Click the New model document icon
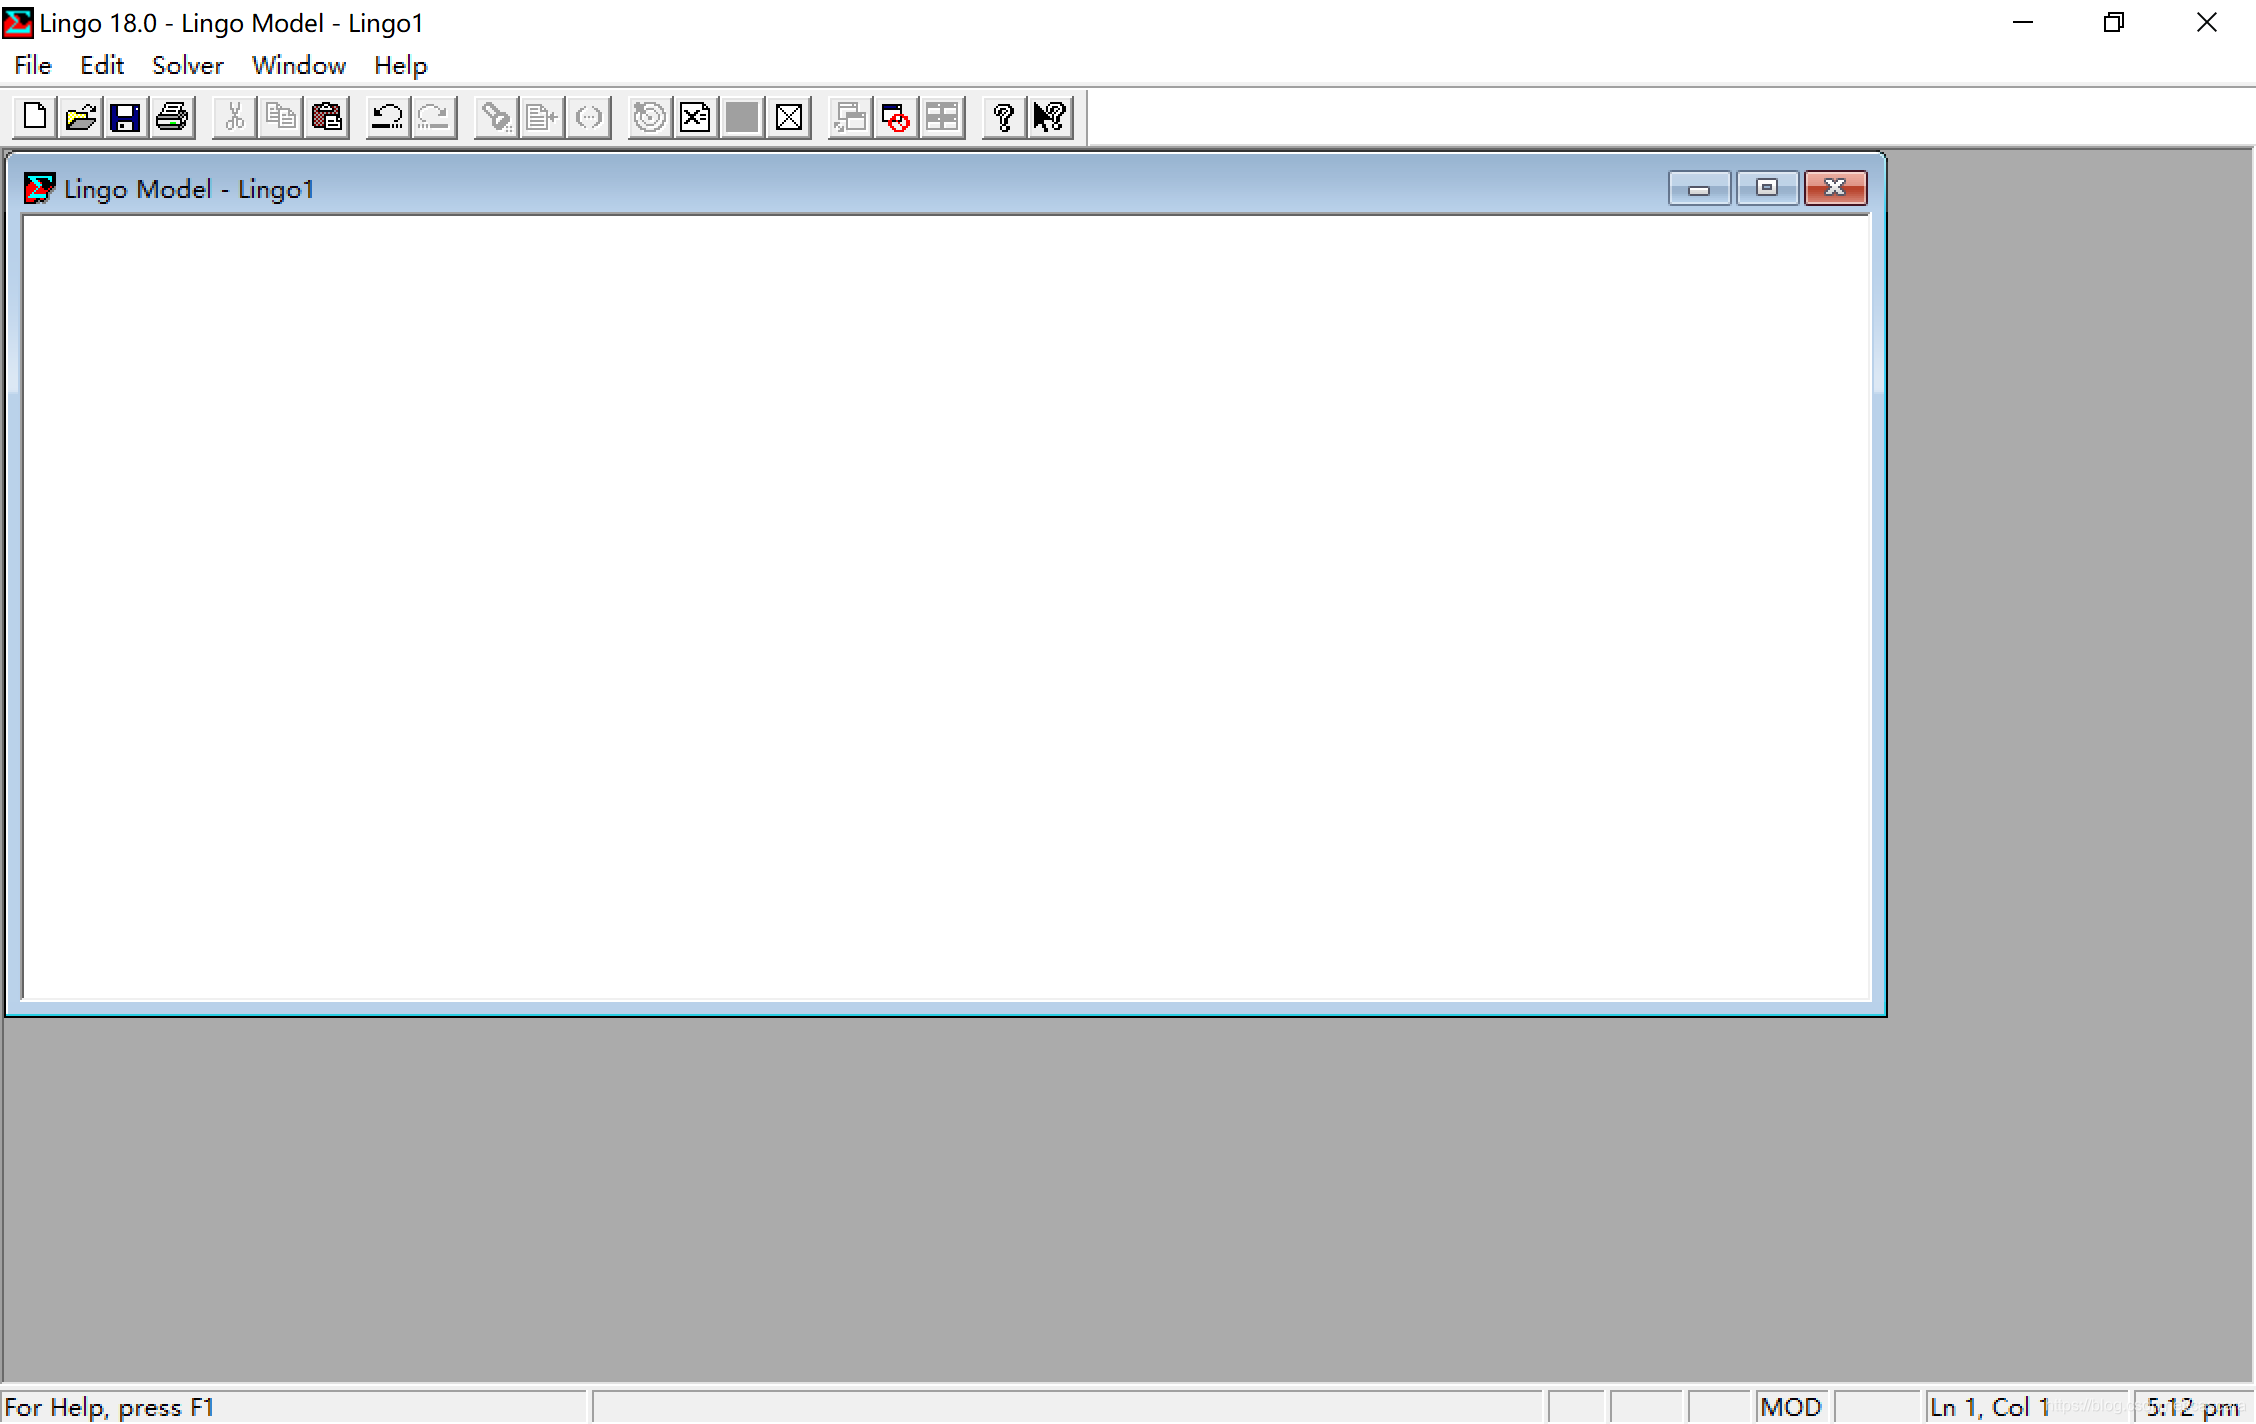Image resolution: width=2256 pixels, height=1424 pixels. point(34,118)
